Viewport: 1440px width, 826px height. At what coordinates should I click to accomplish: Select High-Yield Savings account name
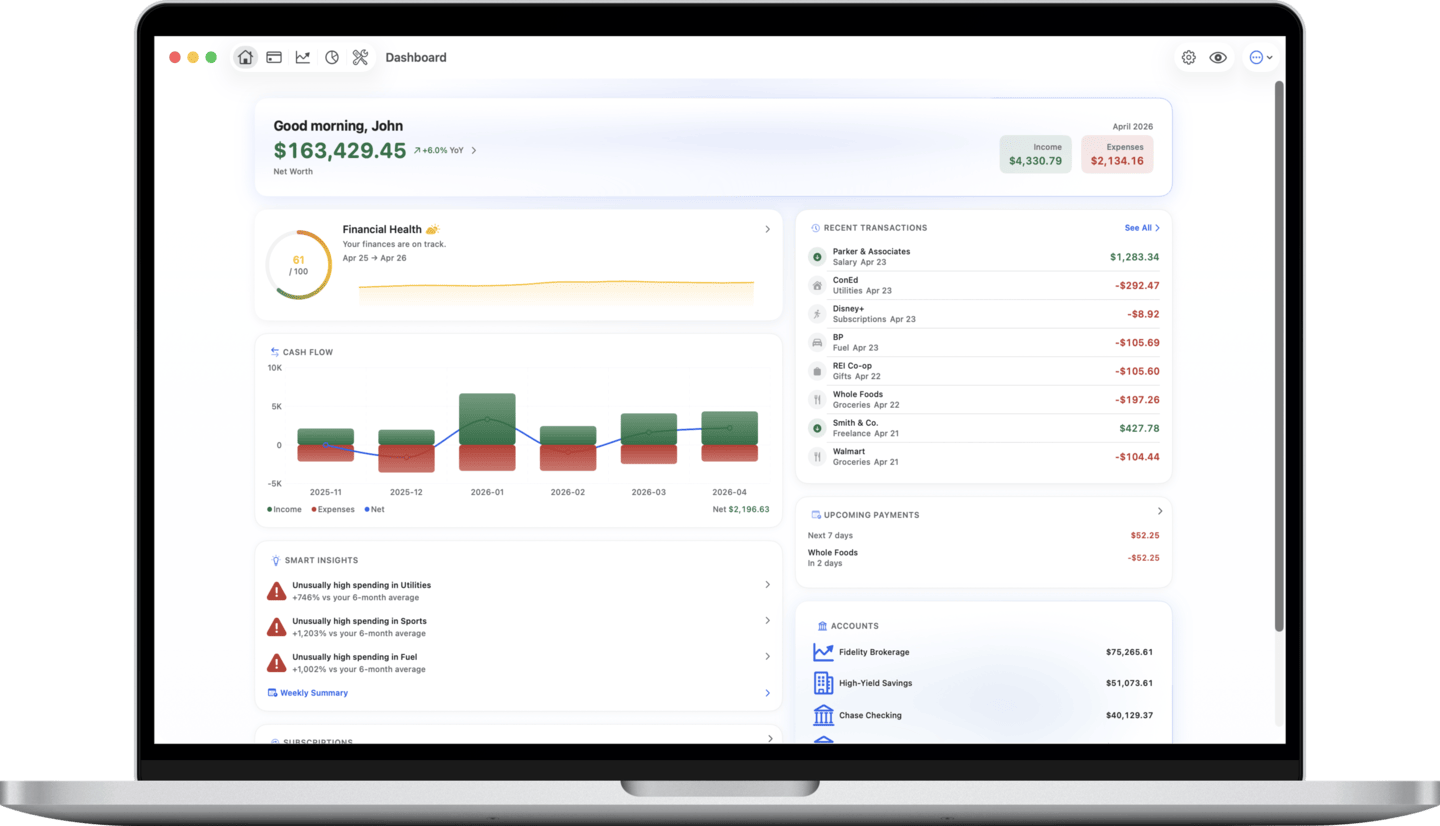coord(875,683)
